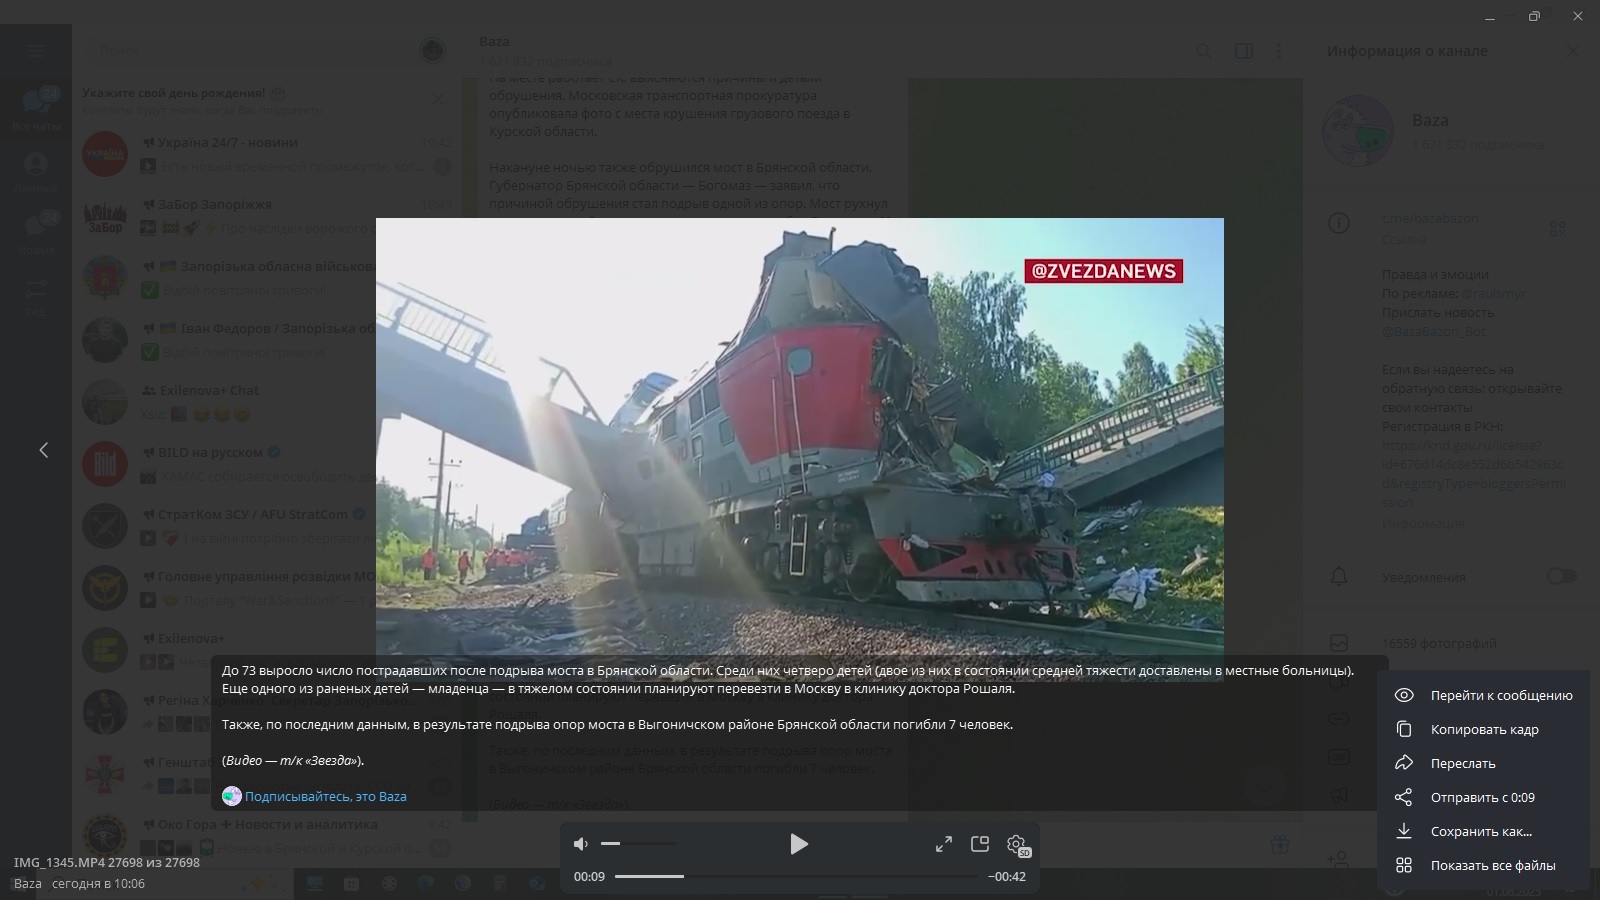Click the 'Baza' sender name at bottom left
Image resolution: width=1600 pixels, height=900 pixels.
point(28,883)
